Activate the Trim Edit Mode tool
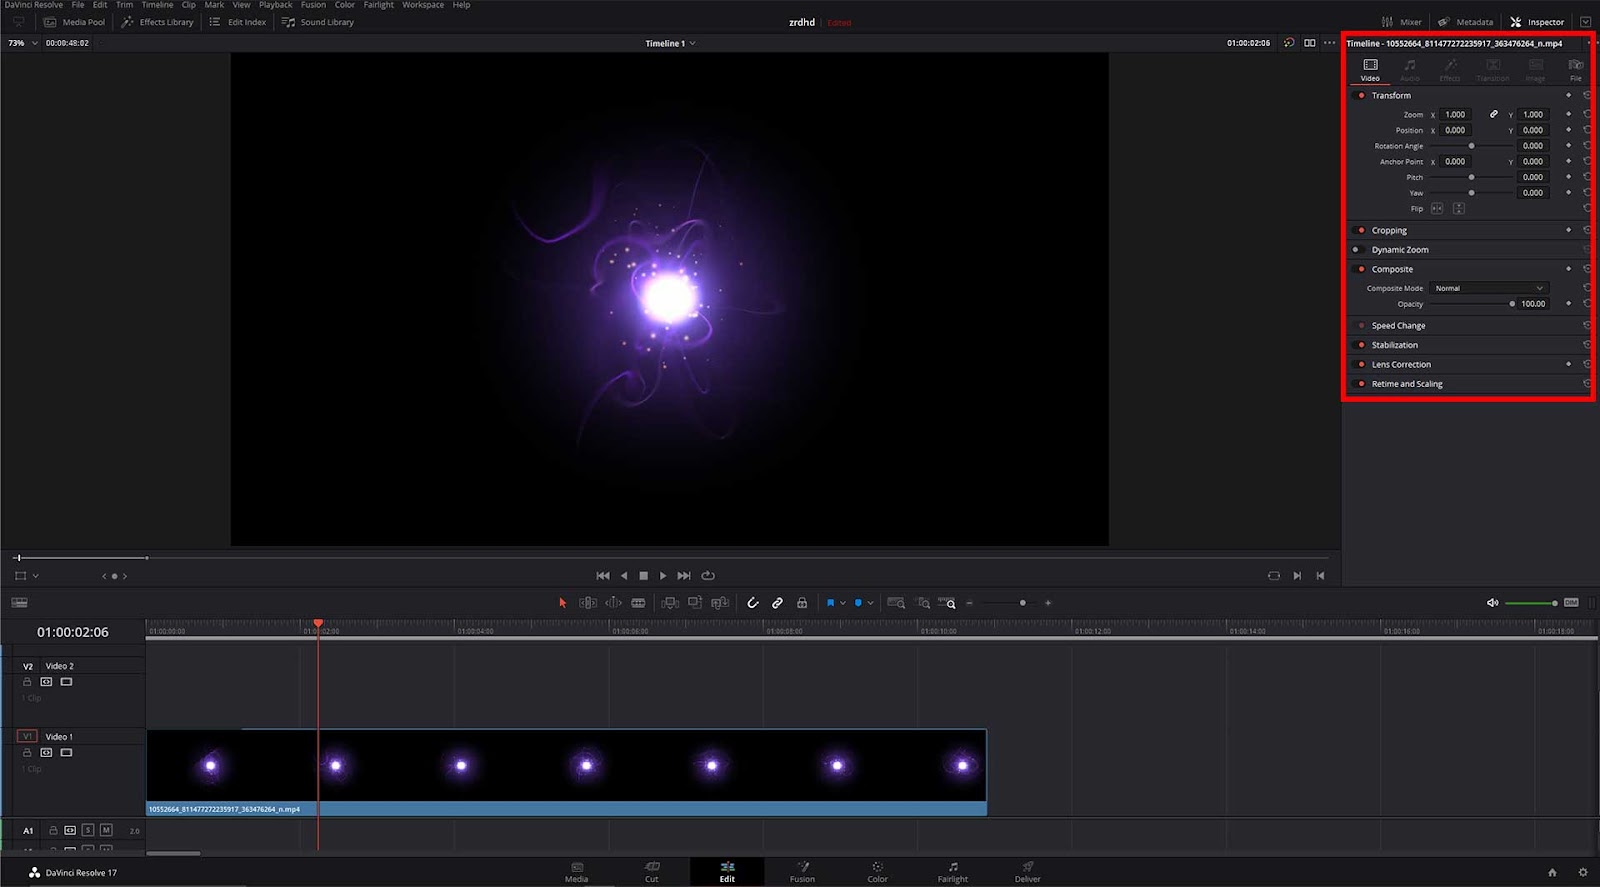 pos(588,603)
